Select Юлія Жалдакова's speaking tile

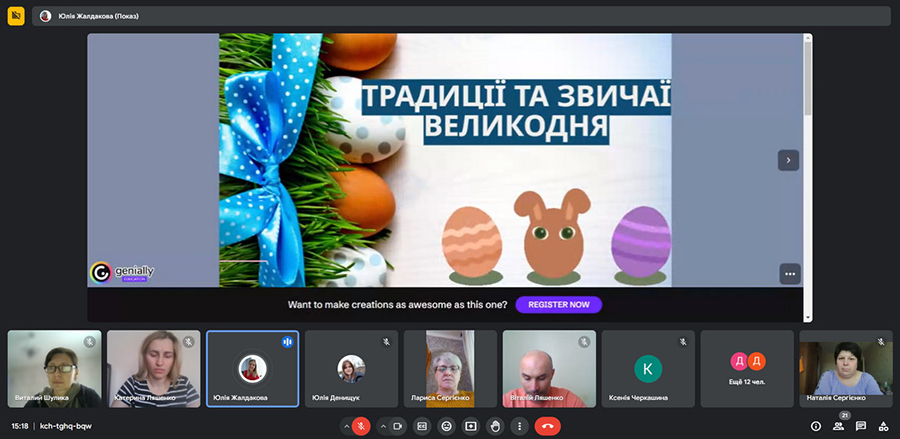[x=253, y=368]
